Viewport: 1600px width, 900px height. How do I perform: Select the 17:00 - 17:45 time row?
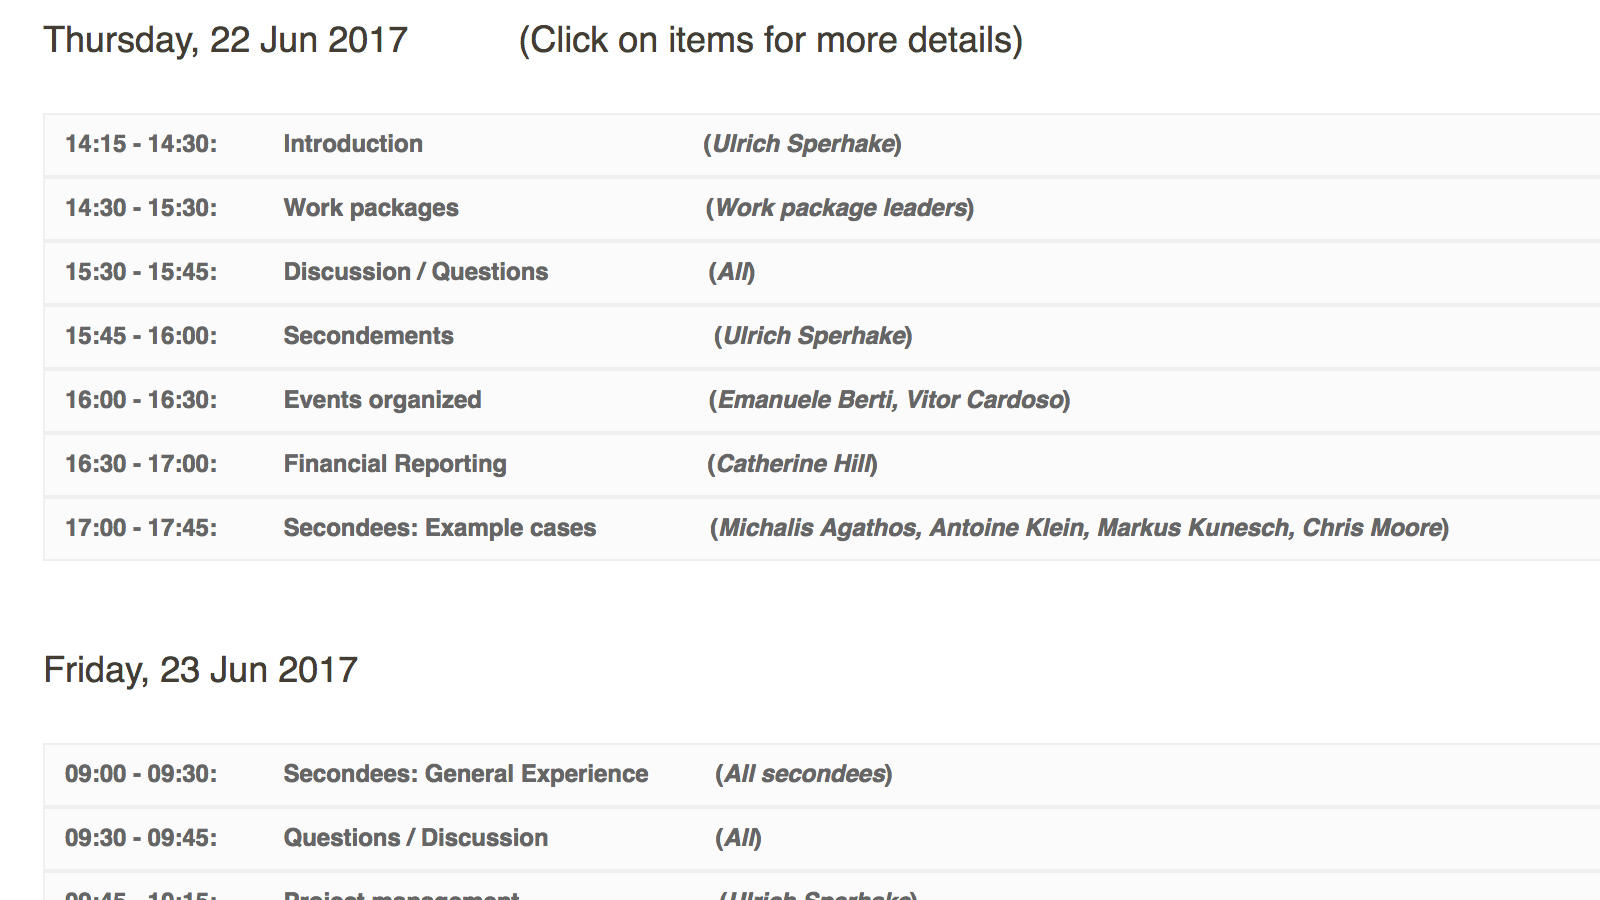point(141,528)
